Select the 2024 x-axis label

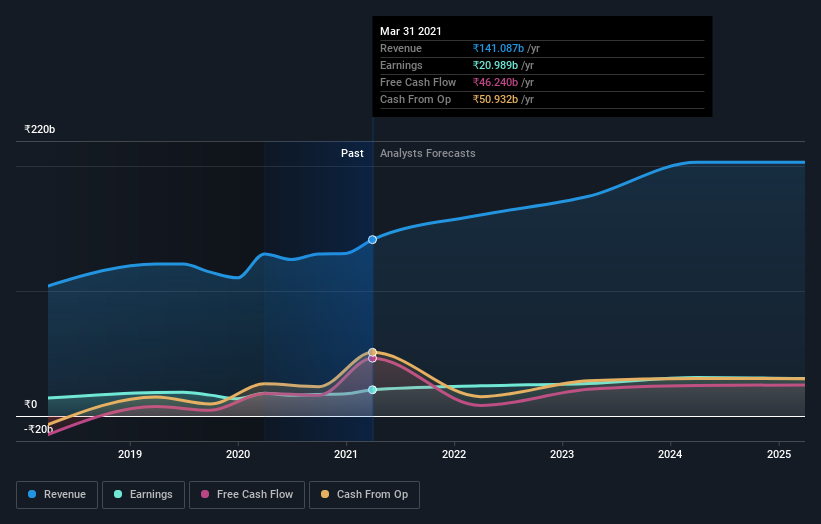[670, 454]
